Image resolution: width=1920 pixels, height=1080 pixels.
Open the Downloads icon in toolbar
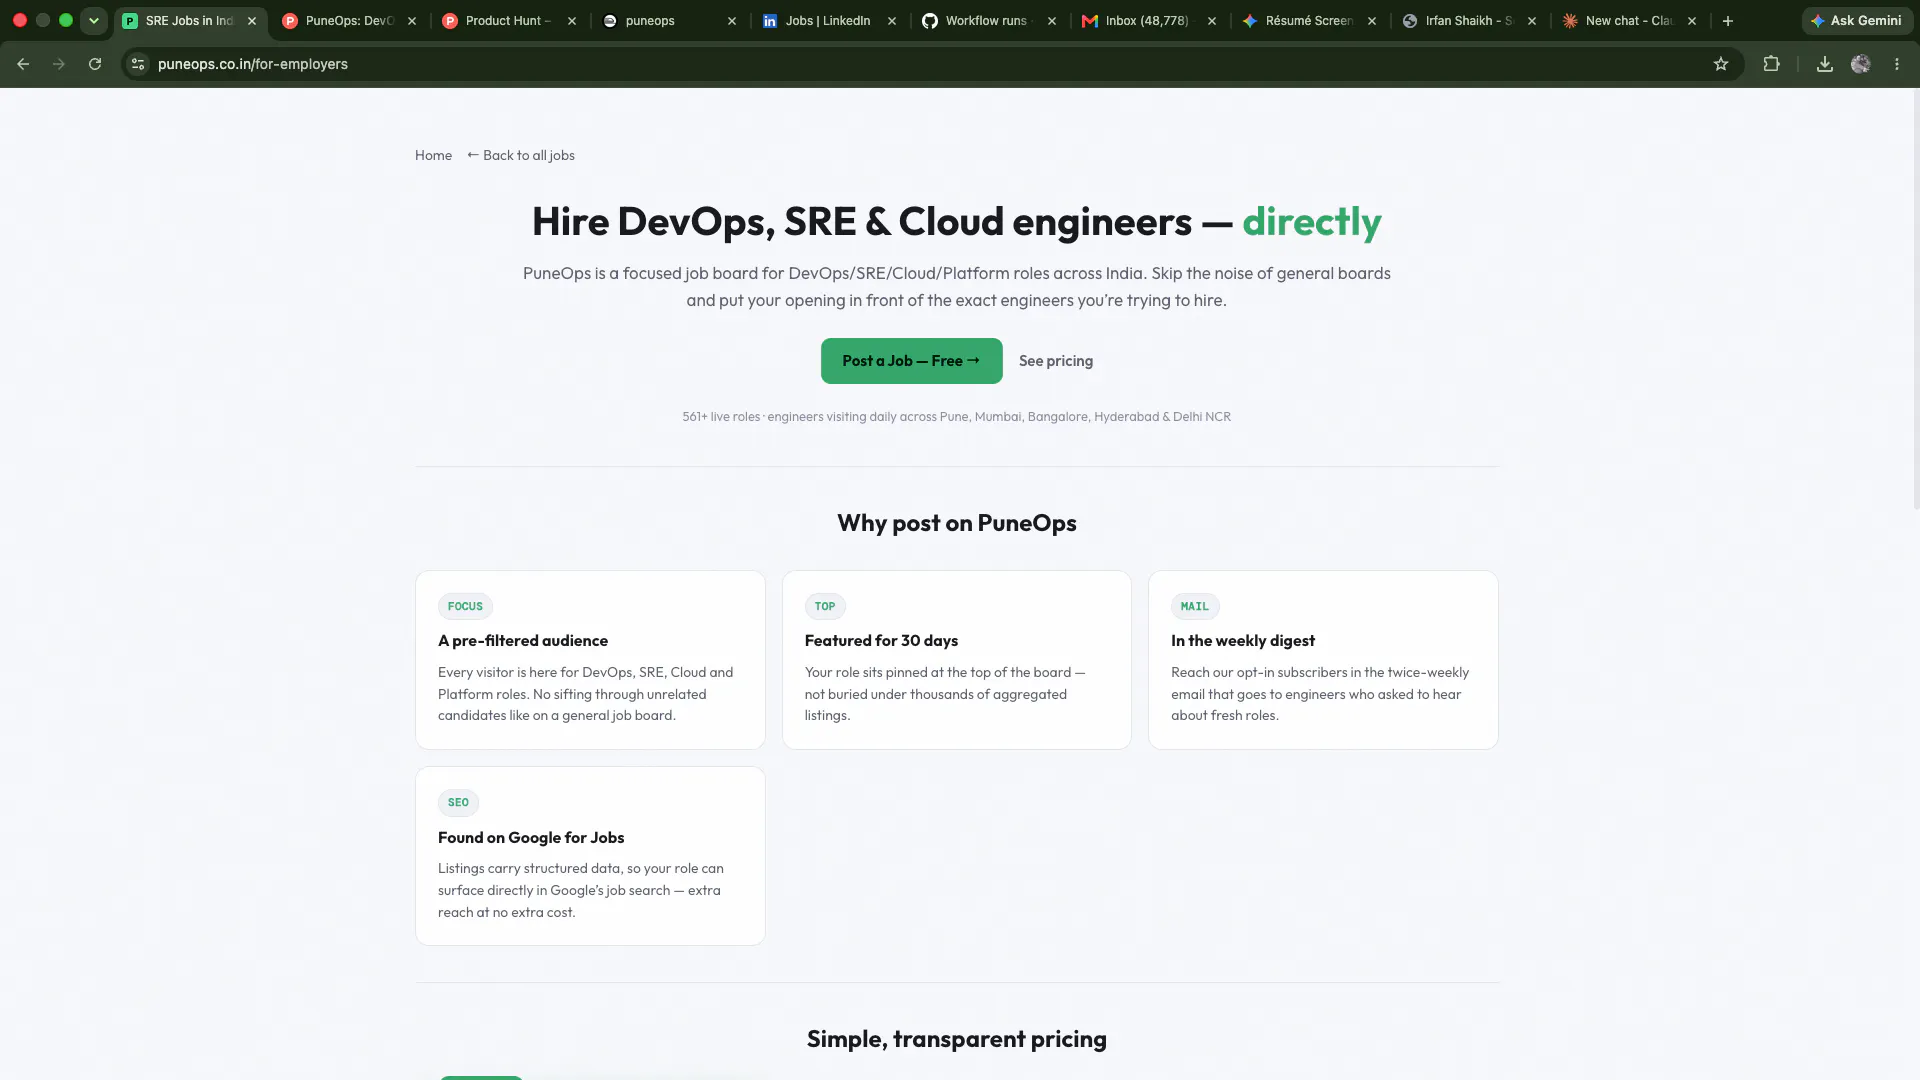coord(1825,64)
